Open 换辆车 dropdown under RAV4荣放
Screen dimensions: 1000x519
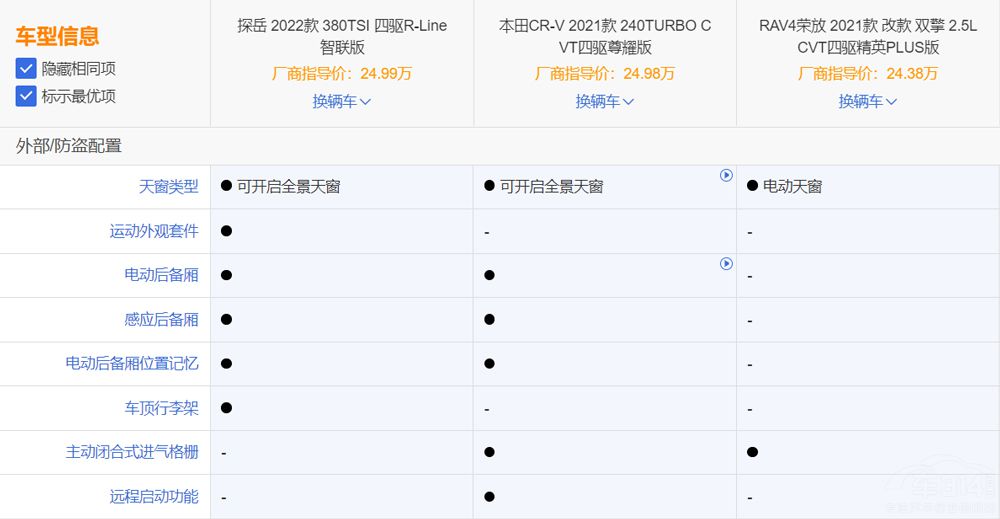(x=868, y=101)
